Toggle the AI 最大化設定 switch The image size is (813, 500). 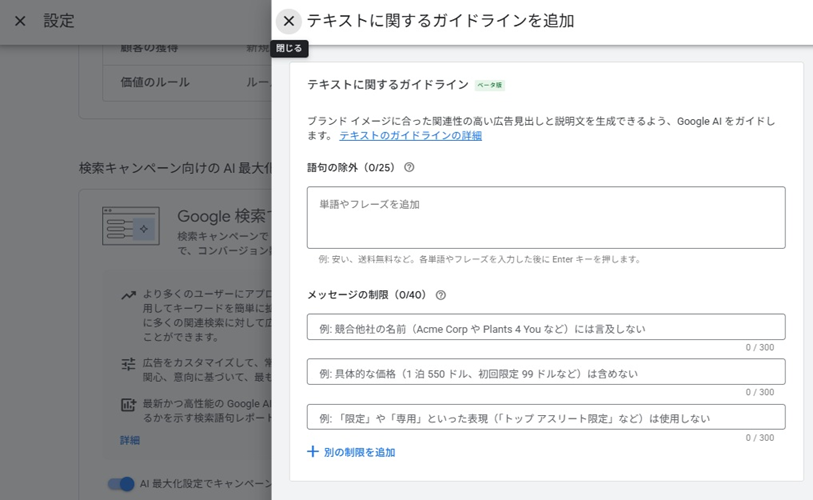(x=121, y=484)
